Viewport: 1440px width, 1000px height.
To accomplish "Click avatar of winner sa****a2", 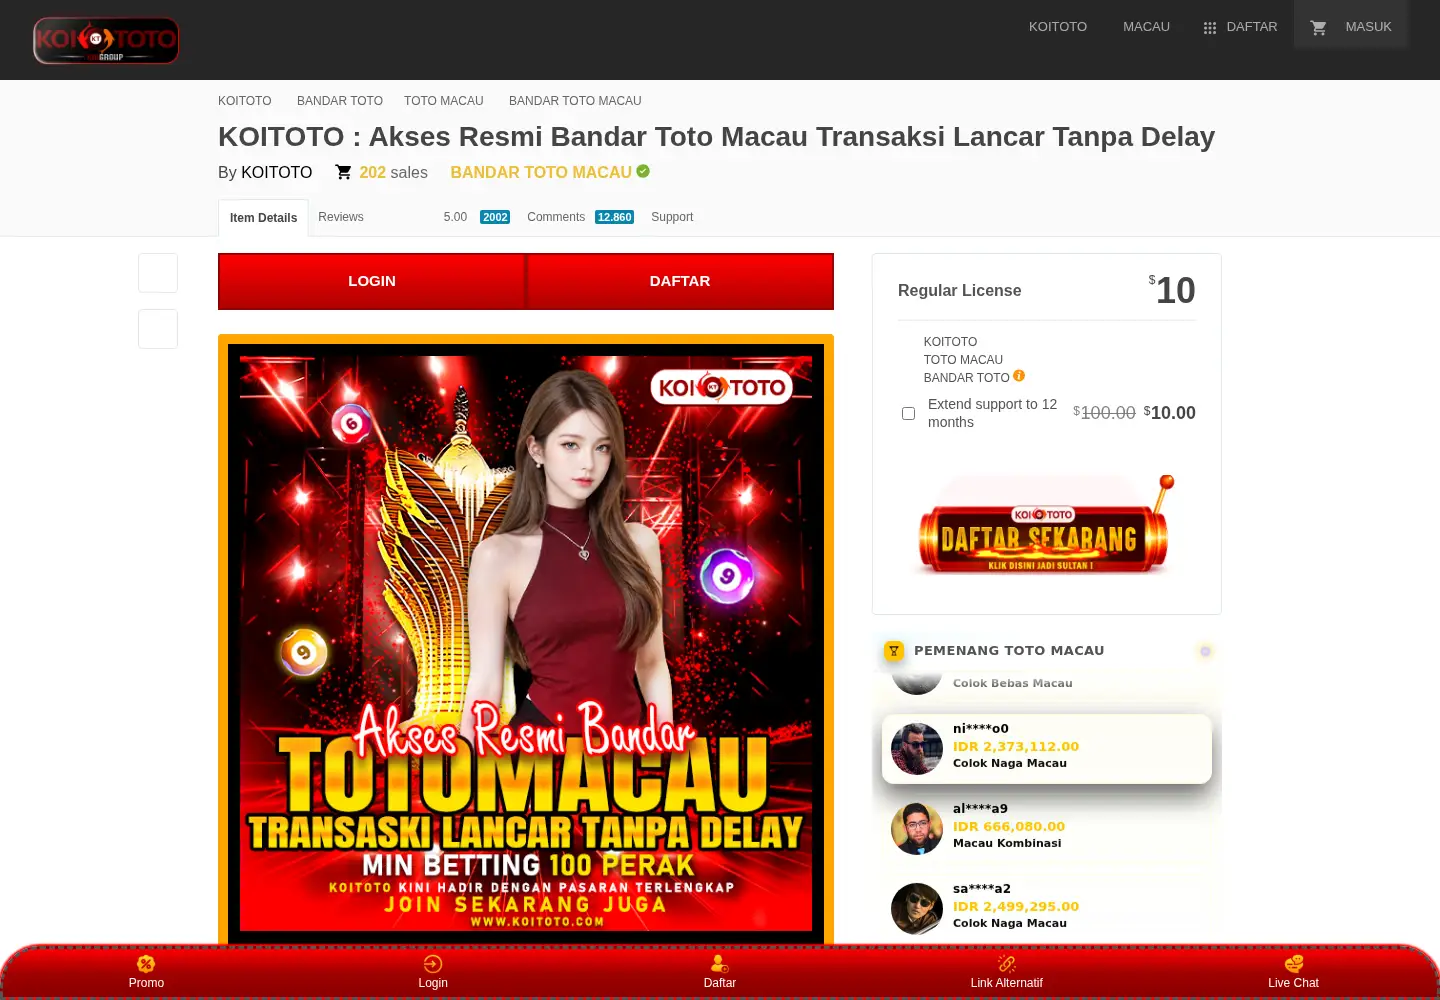I will click(x=917, y=909).
